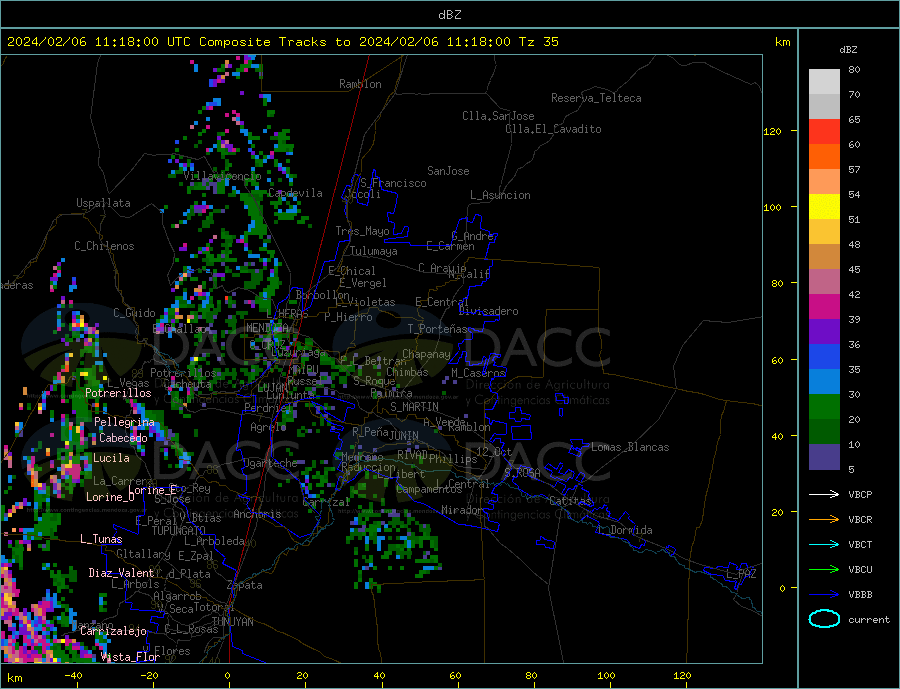Viewport: 900px width, 689px height.
Task: Click the VBCU green arrow legend icon
Action: click(x=824, y=569)
